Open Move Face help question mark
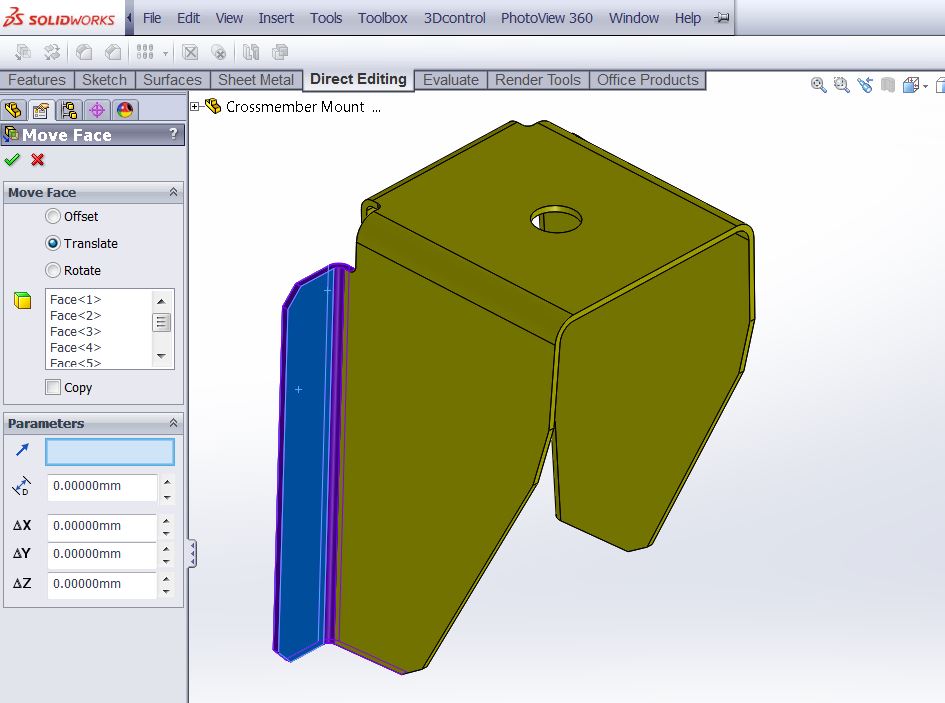Screen dimensions: 945x703 tap(174, 134)
